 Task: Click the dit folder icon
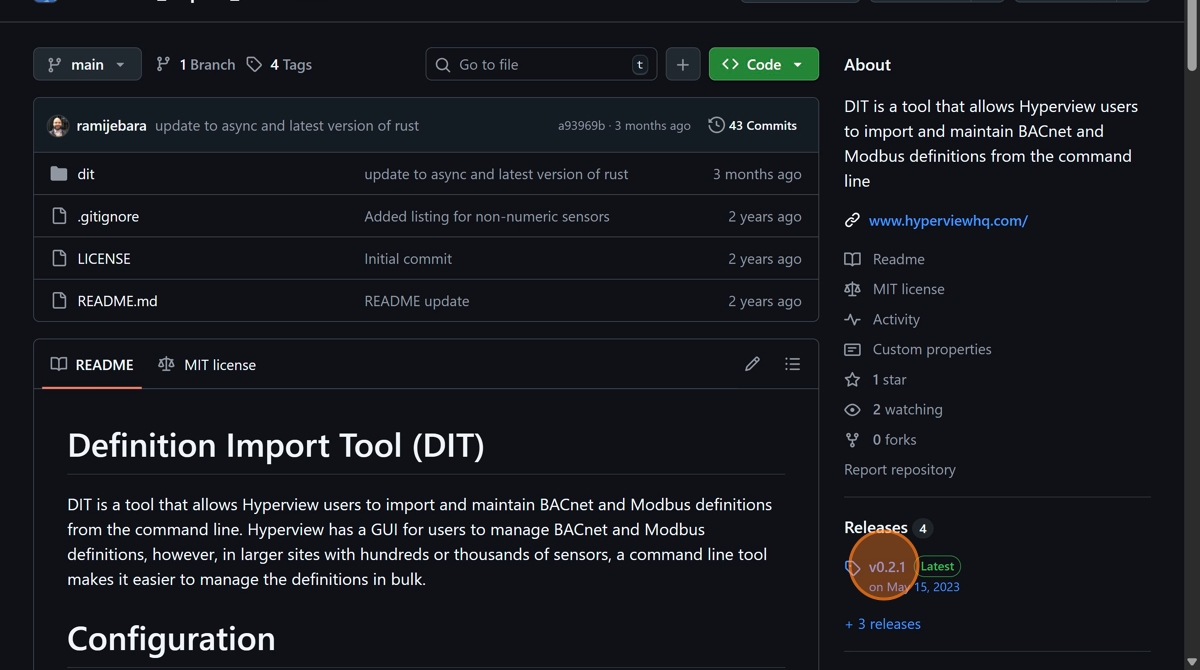tap(59, 174)
